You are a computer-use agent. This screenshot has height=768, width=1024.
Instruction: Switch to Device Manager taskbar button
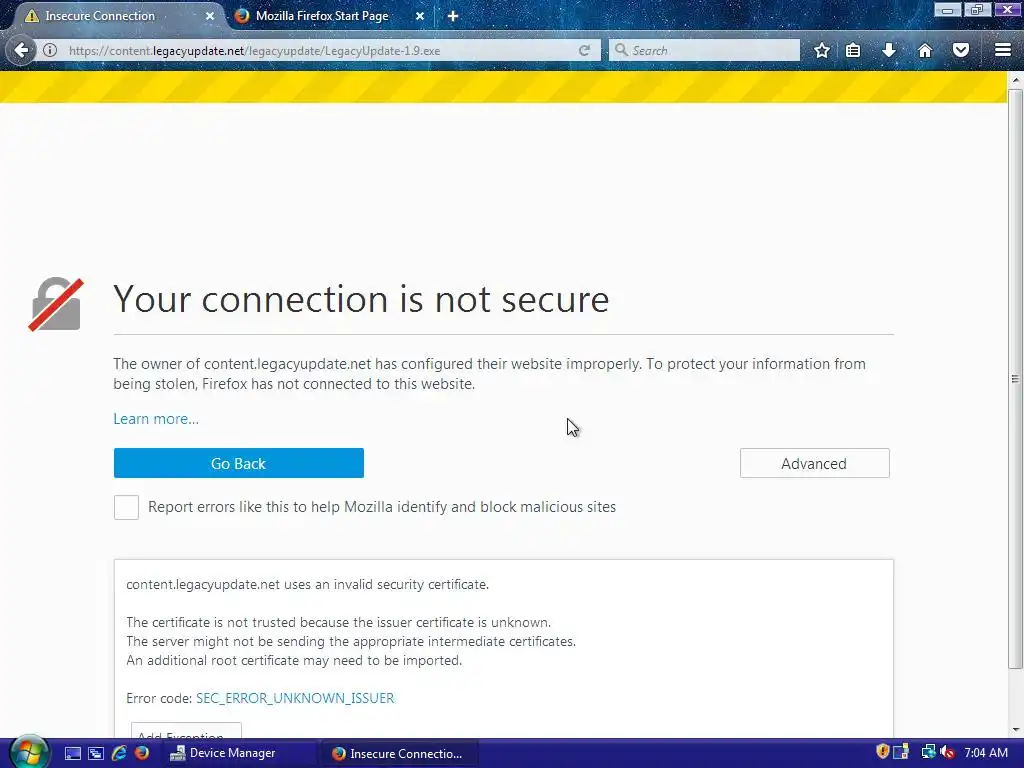click(x=239, y=753)
